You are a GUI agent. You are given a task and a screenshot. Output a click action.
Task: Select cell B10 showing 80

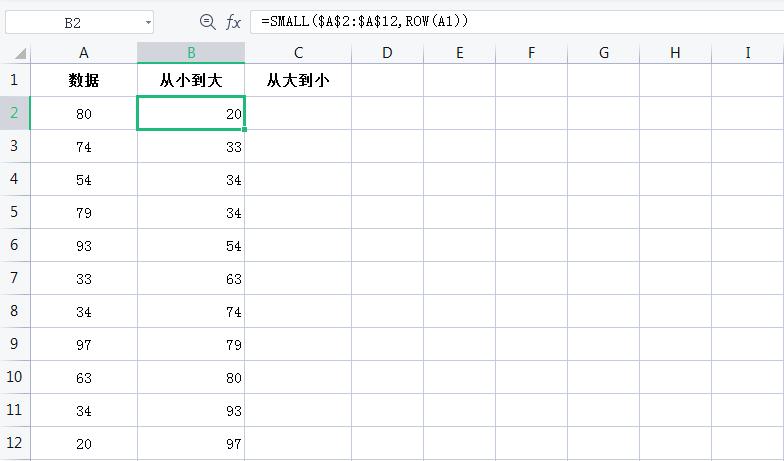[x=191, y=377]
